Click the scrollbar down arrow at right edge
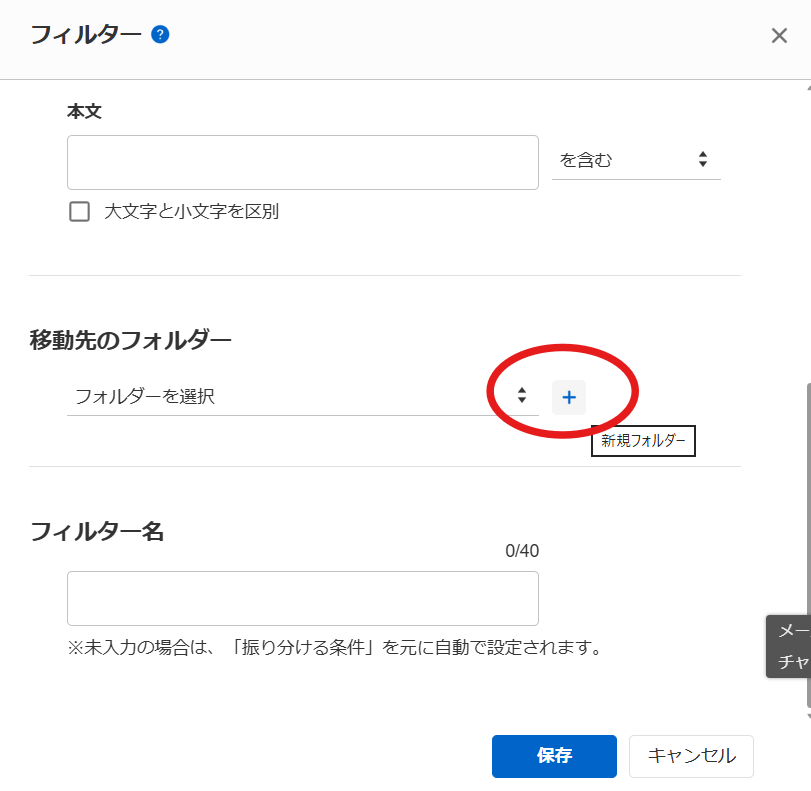Screen dimensions: 811x791 pyautogui.click(x=807, y=718)
